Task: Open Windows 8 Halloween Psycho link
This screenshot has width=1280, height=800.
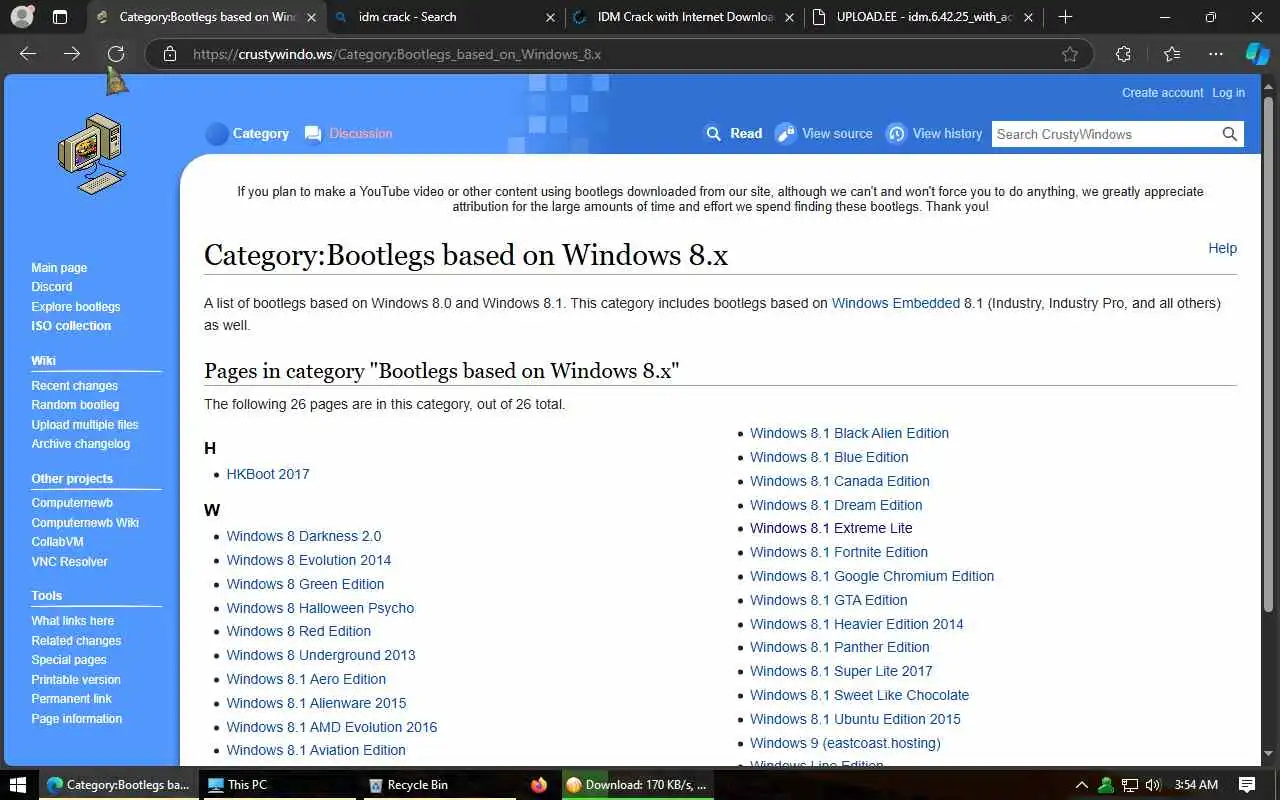Action: click(320, 608)
